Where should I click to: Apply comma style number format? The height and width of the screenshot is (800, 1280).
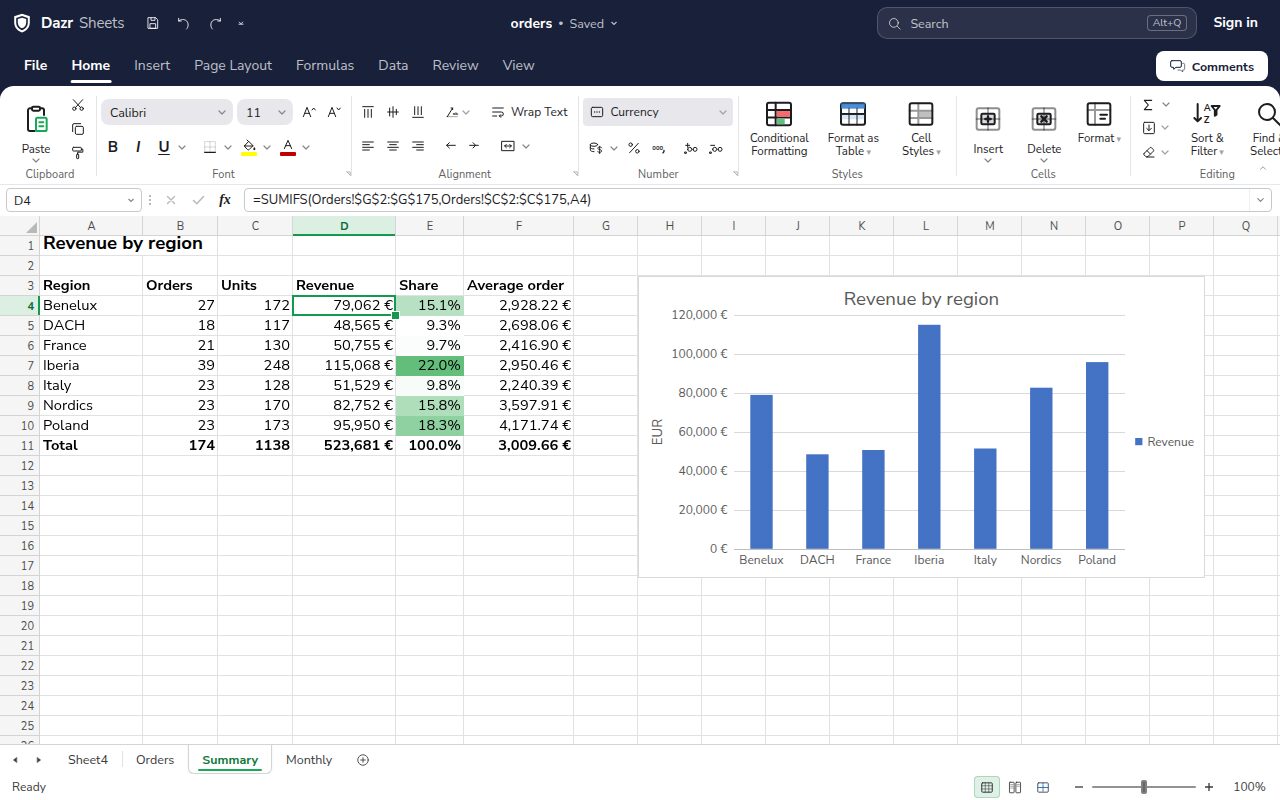click(x=658, y=148)
